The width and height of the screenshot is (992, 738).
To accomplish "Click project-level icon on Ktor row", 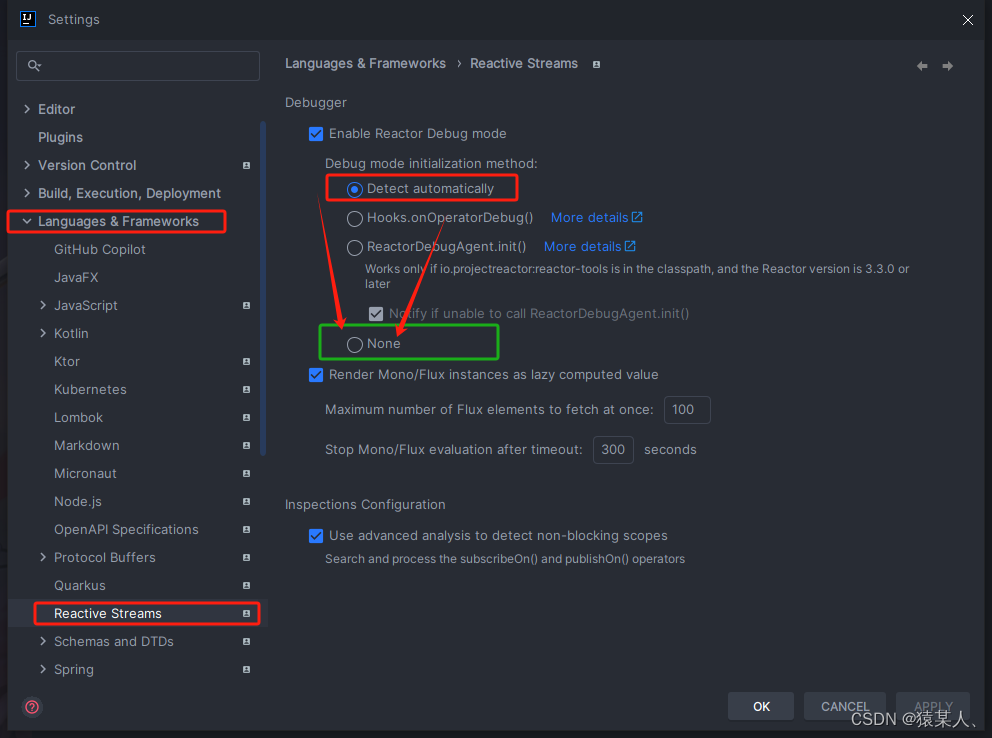I will coord(246,362).
